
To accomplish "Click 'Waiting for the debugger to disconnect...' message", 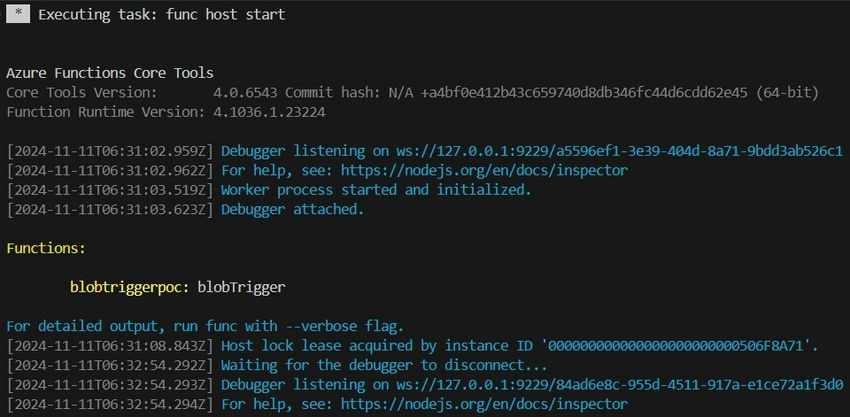I will pos(384,365).
